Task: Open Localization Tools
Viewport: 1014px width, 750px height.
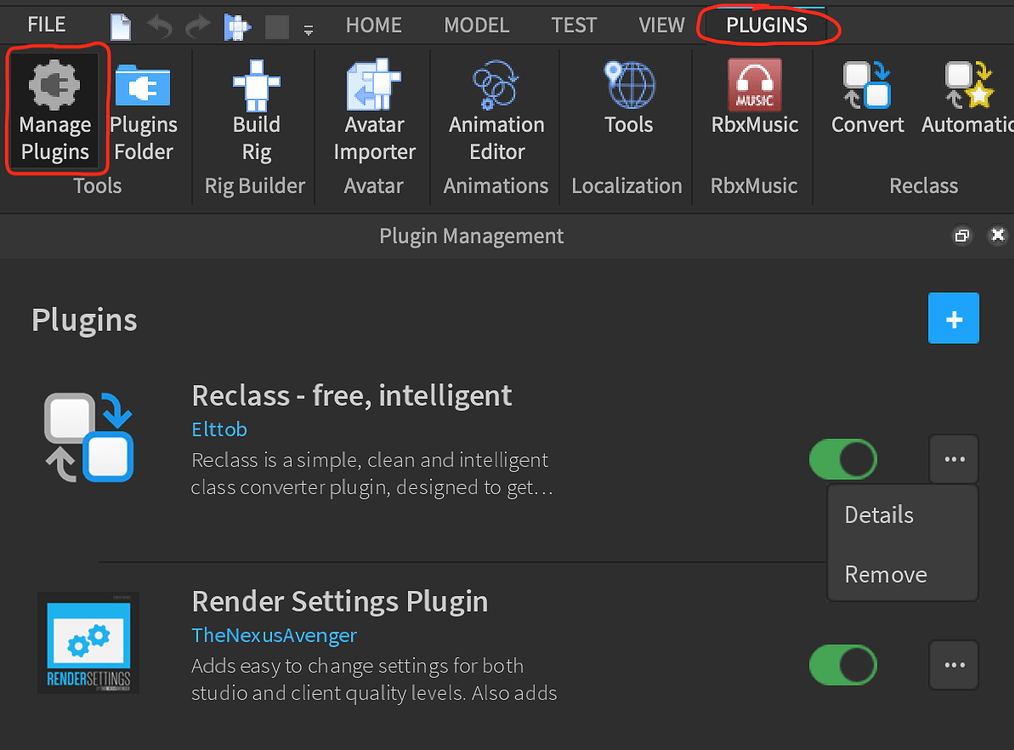Action: click(x=628, y=110)
